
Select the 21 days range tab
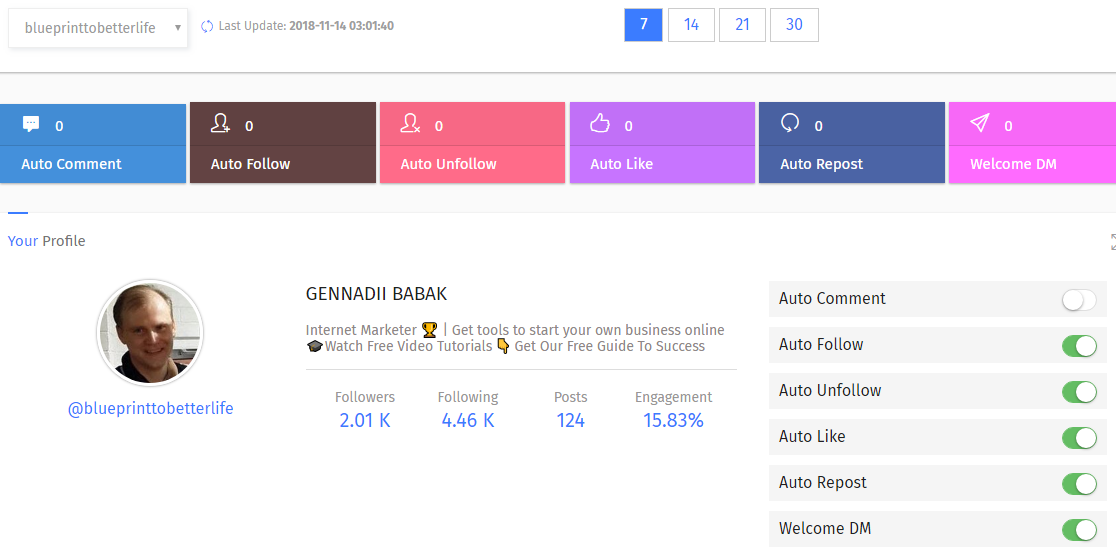742,25
